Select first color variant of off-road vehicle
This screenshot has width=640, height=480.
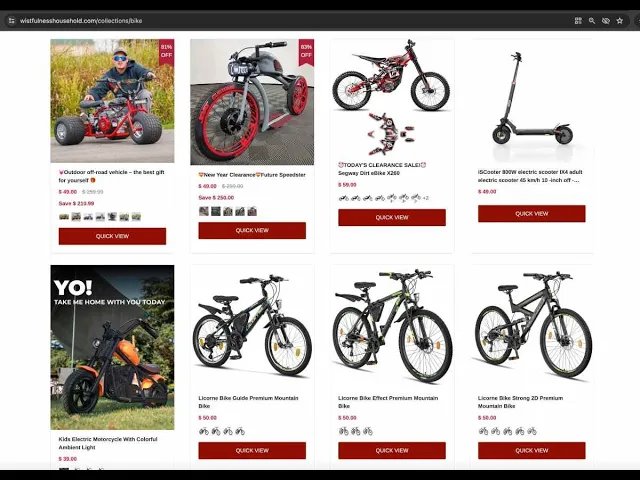(x=64, y=217)
